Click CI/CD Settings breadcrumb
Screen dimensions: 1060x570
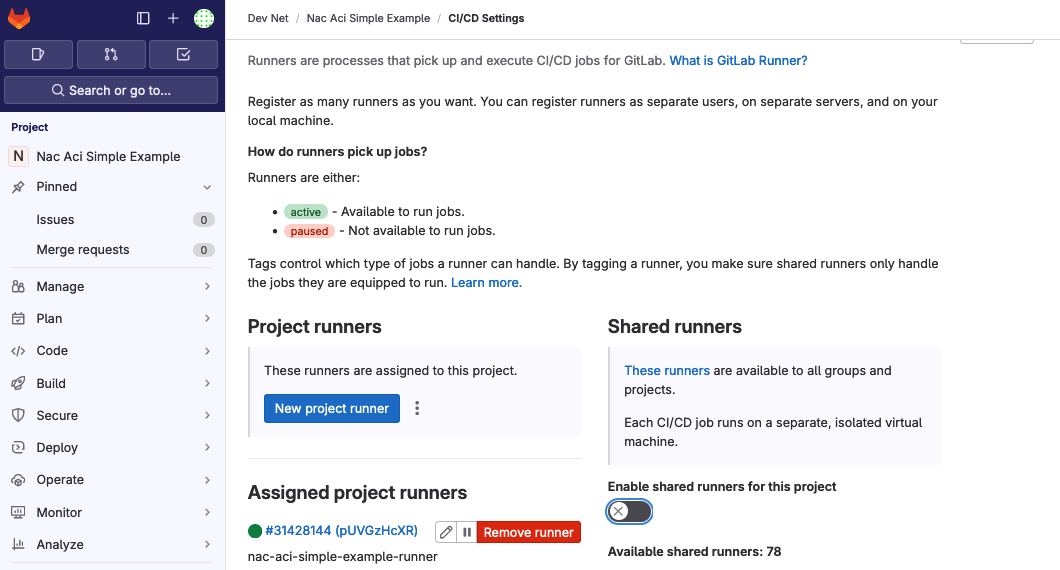486,18
